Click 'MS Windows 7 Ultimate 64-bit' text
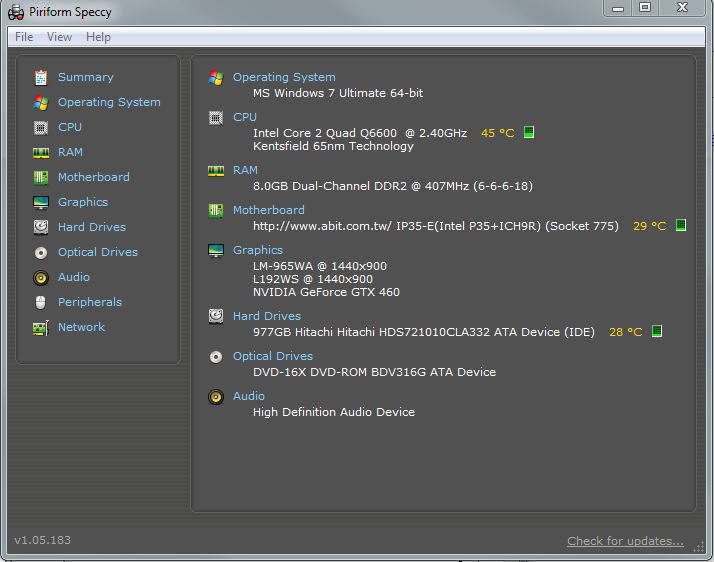 click(x=338, y=93)
